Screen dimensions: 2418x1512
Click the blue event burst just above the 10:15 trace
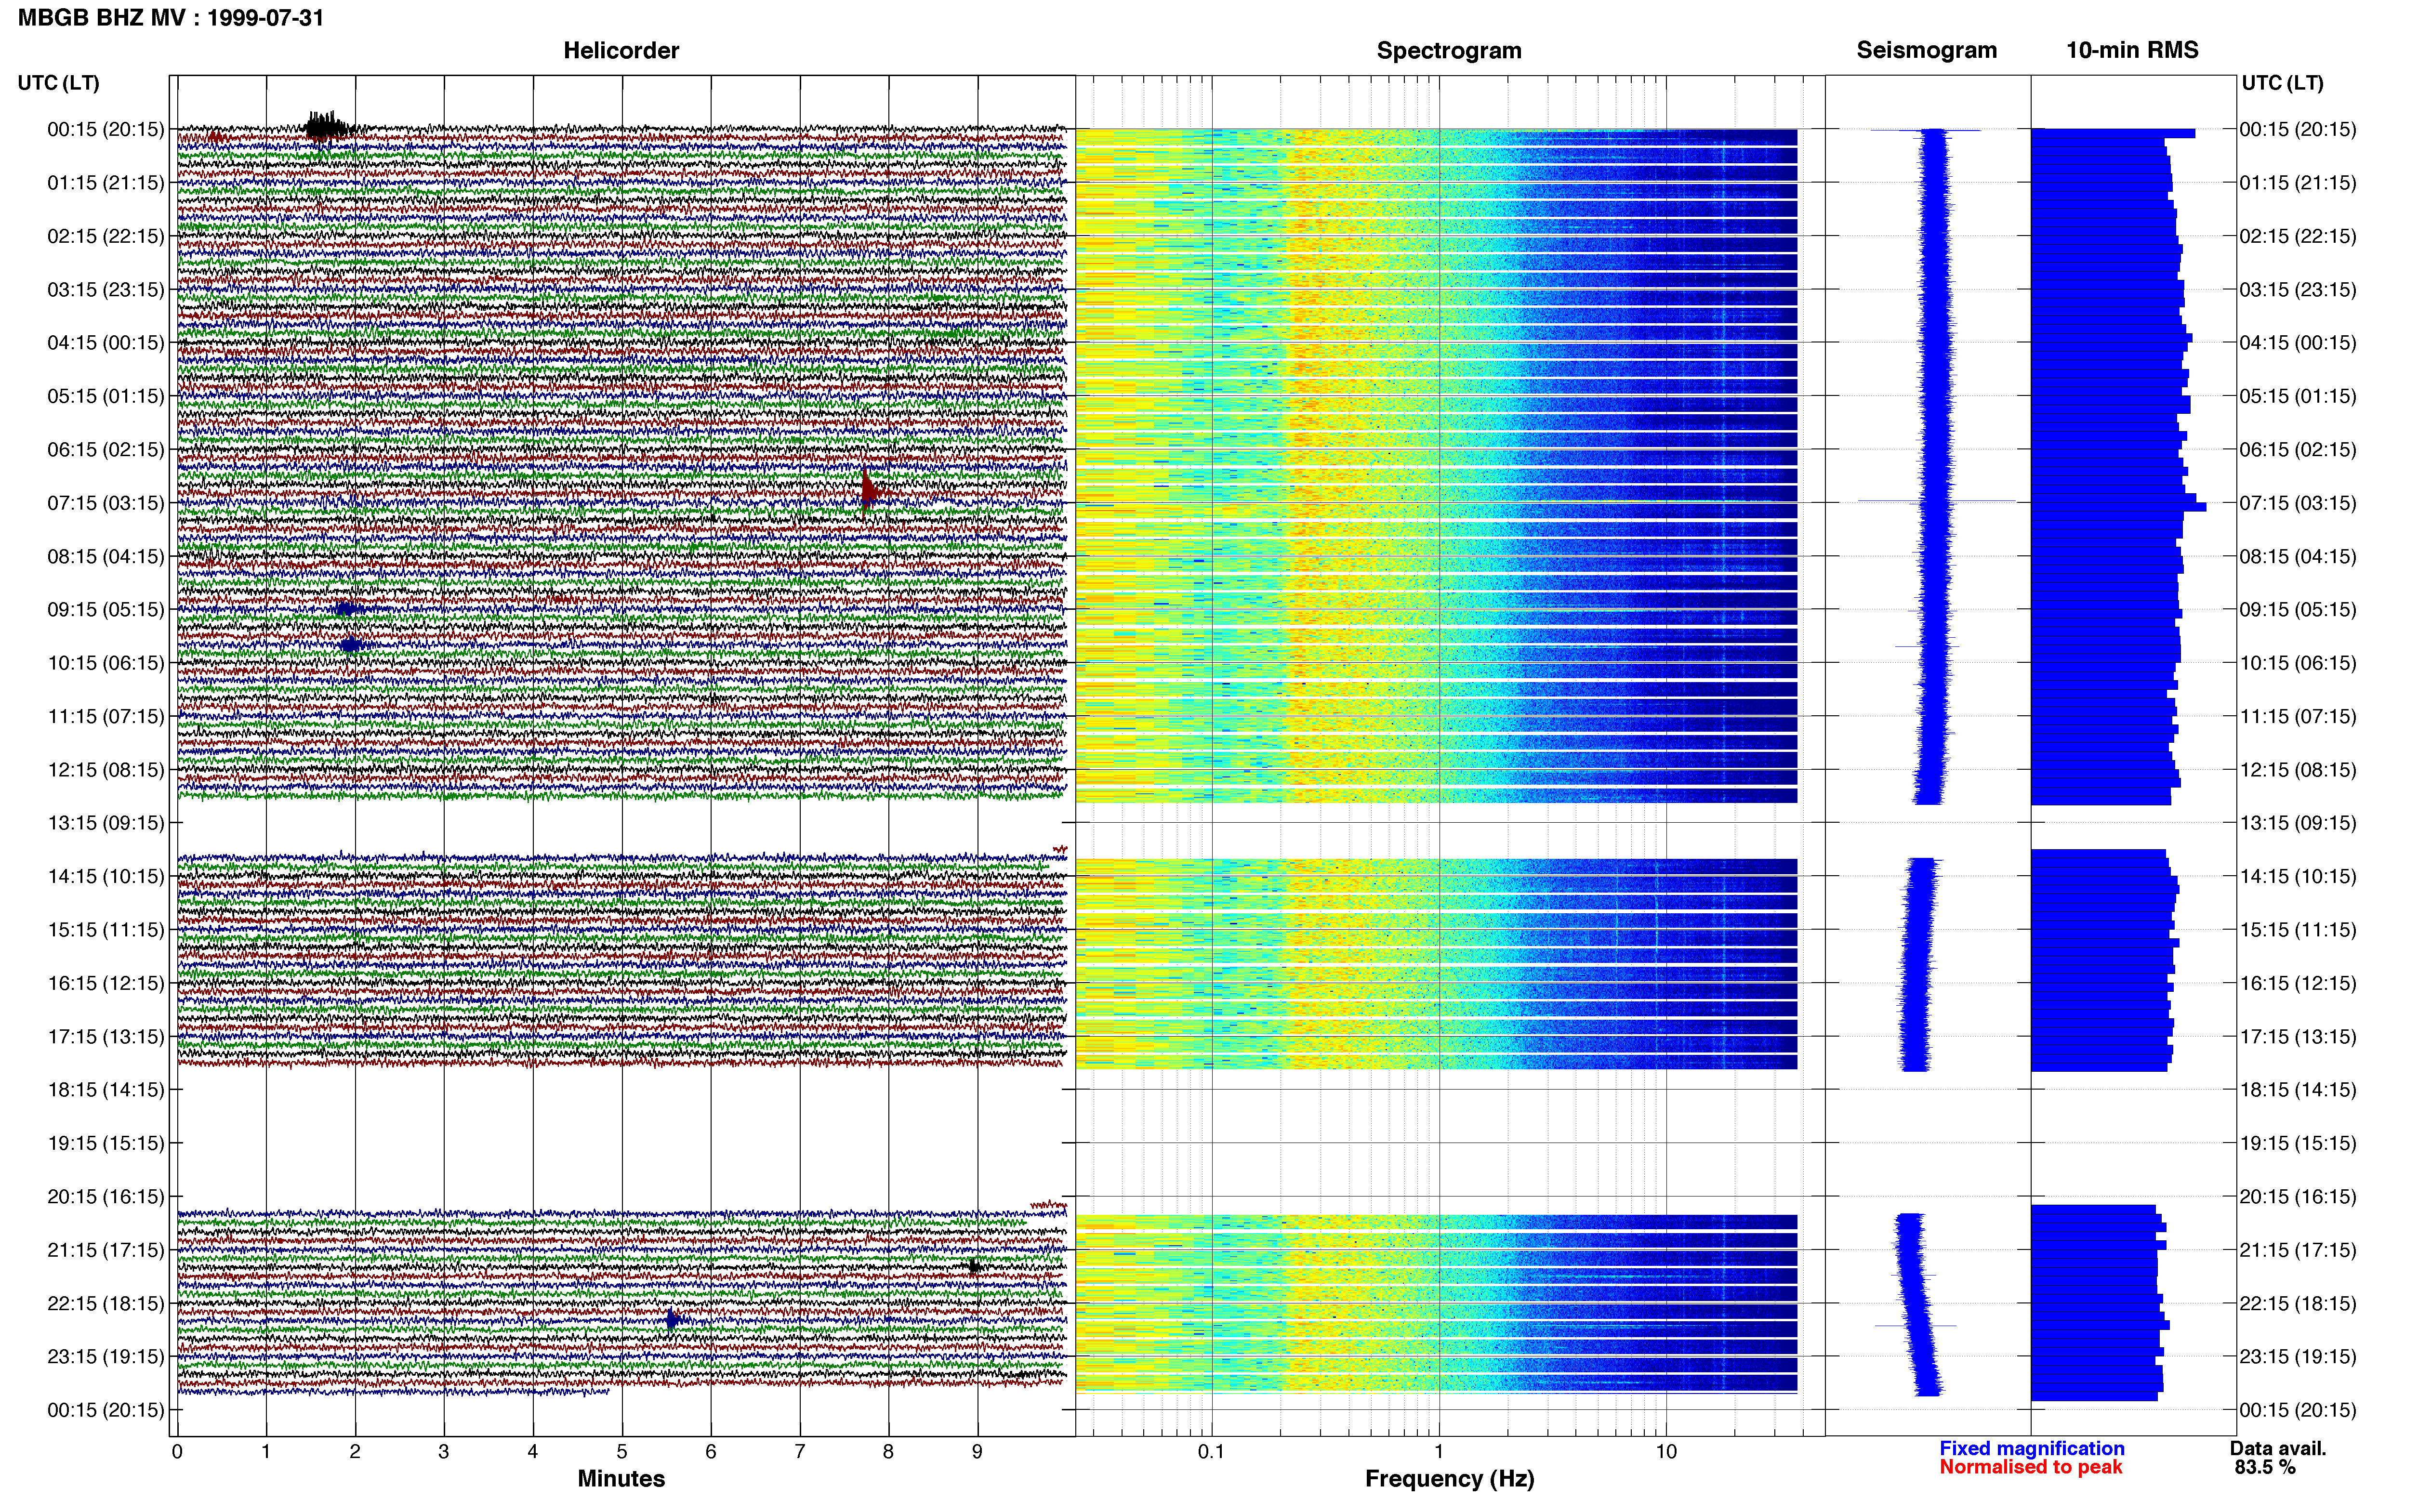coord(350,645)
